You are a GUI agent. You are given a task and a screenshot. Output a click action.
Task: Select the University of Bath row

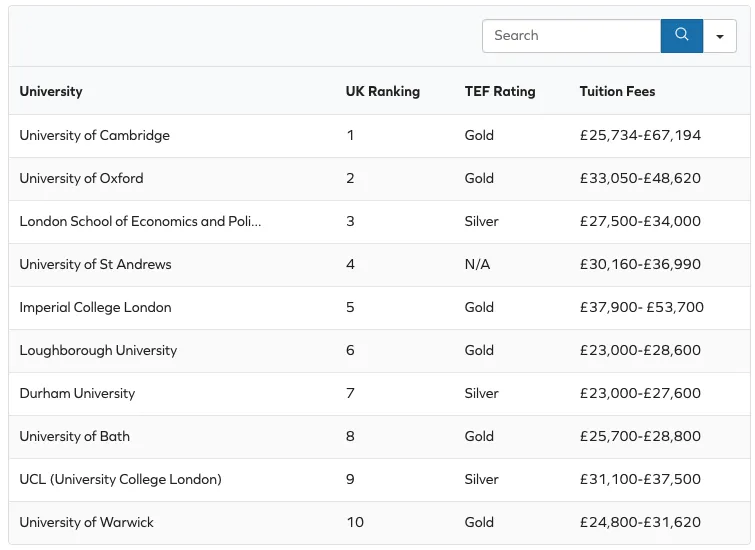pos(75,436)
